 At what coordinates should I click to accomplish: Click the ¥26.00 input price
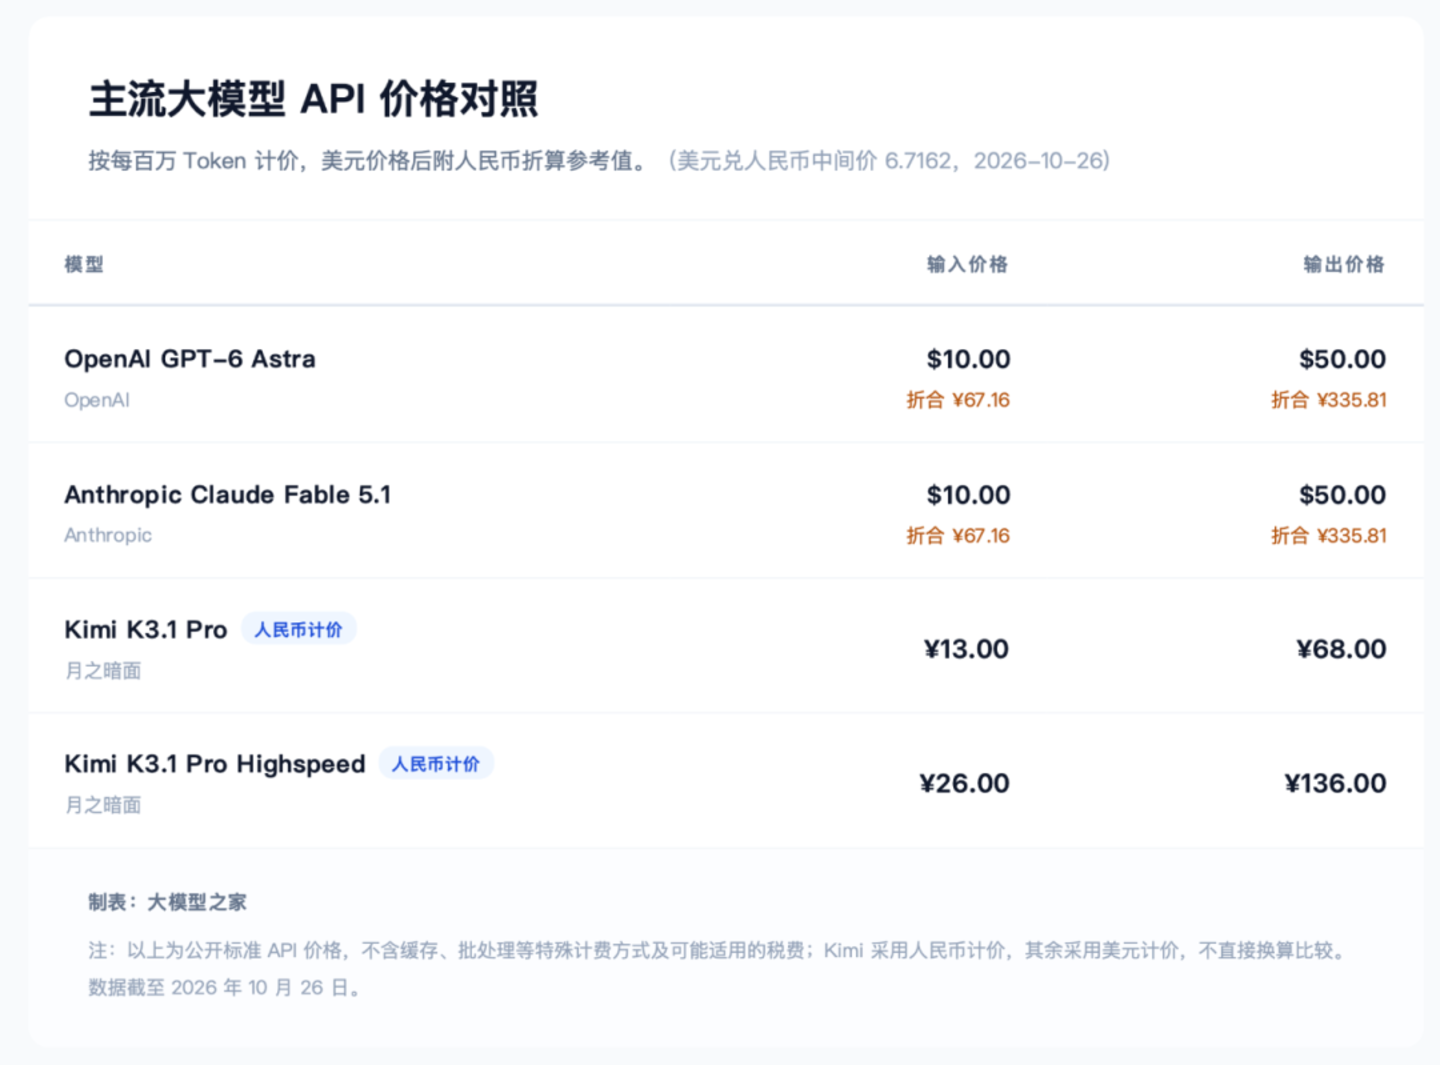[x=964, y=783]
